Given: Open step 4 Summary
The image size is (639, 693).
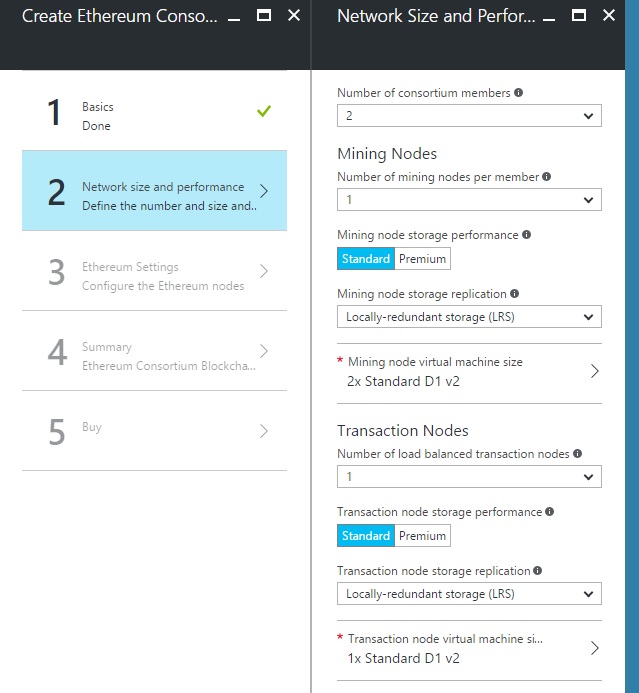Looking at the screenshot, I should pos(154,350).
